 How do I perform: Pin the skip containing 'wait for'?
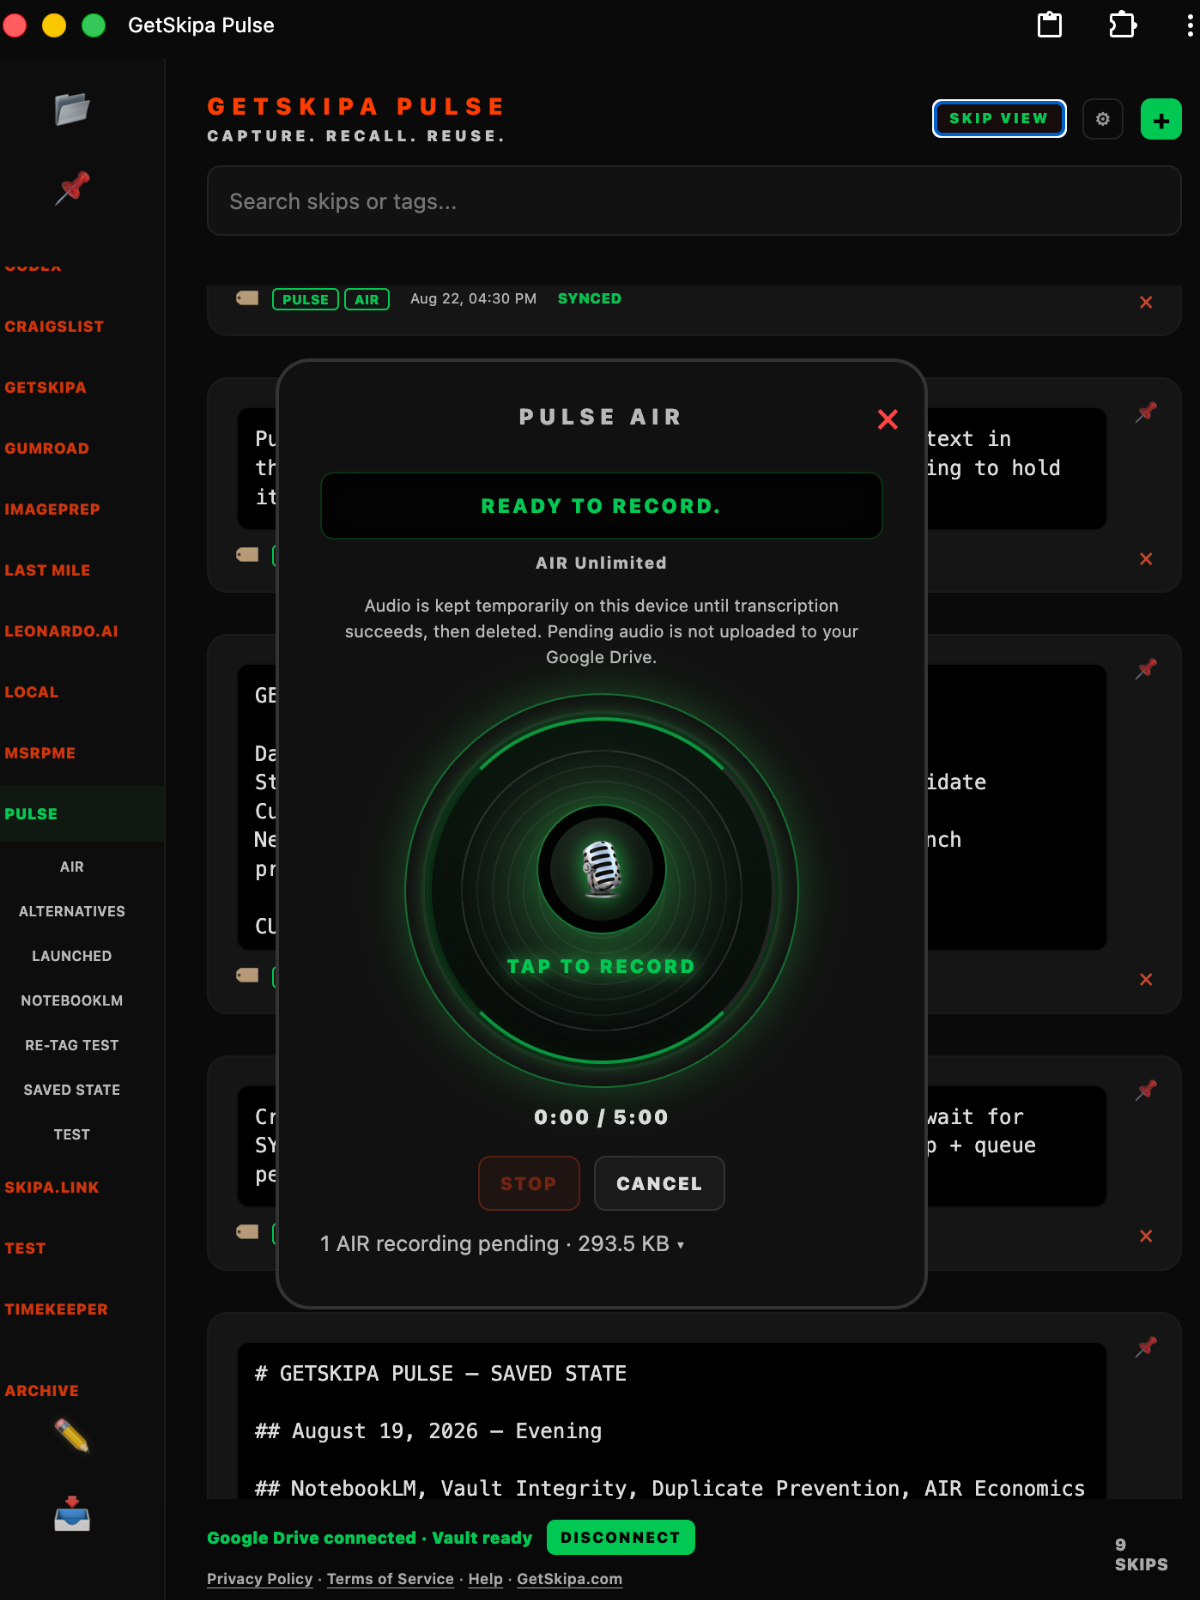coord(1146,1090)
